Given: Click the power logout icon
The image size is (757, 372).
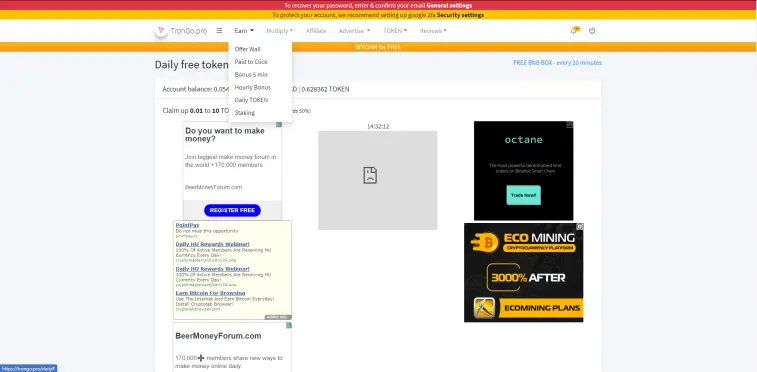Looking at the screenshot, I should point(592,30).
